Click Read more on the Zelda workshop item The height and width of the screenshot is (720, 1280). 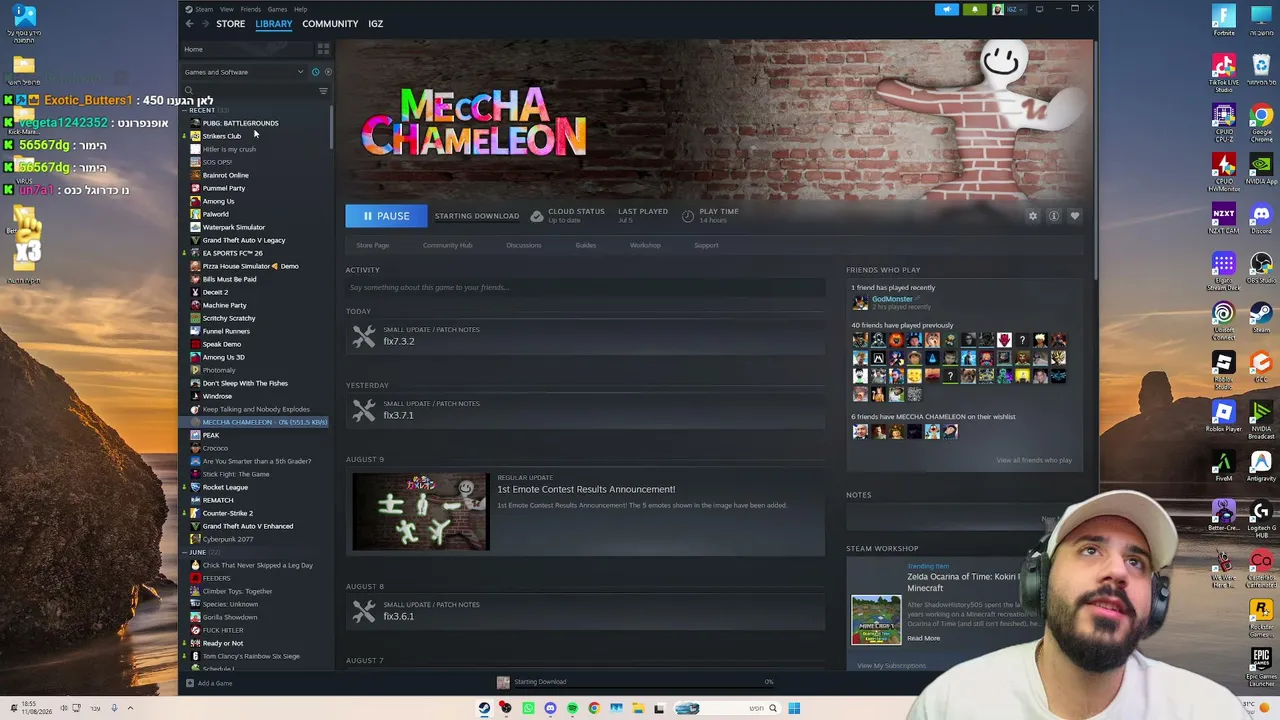click(x=924, y=638)
